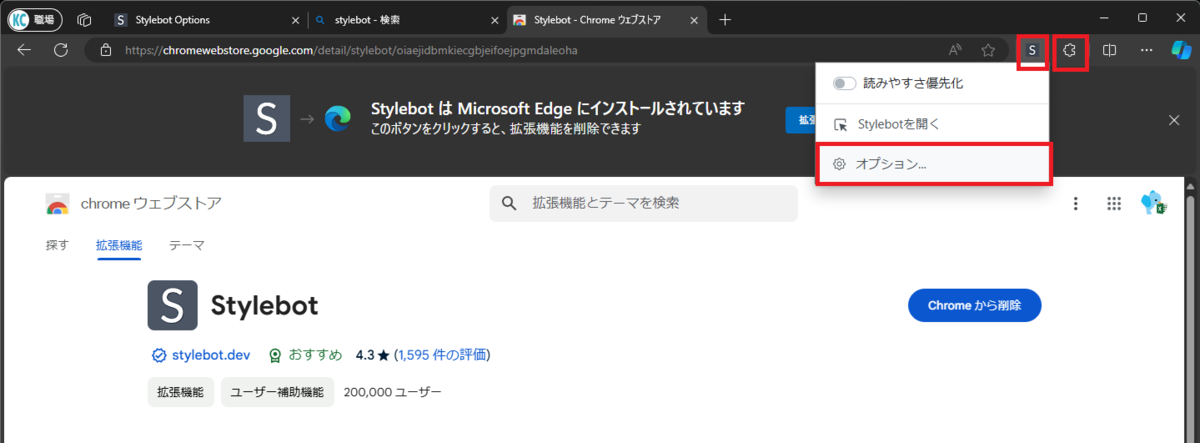The height and width of the screenshot is (443, 1200).
Task: Click the 拡張機能 category chip
Action: (181, 392)
